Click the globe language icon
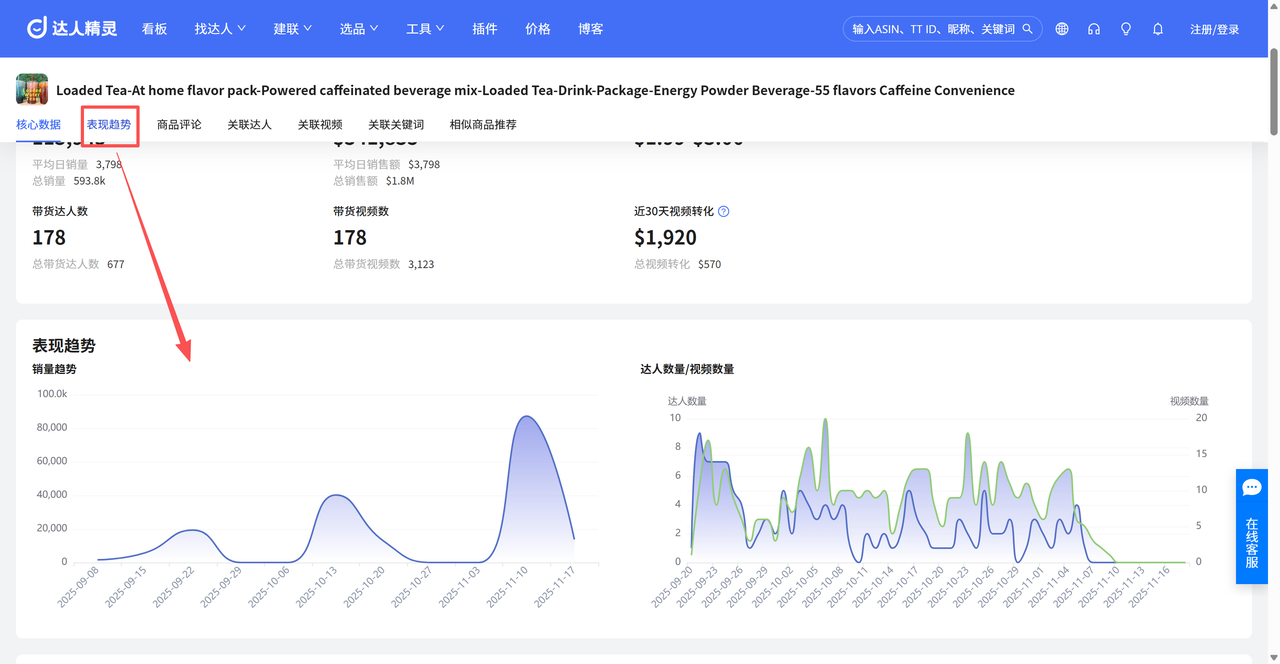 1062,29
